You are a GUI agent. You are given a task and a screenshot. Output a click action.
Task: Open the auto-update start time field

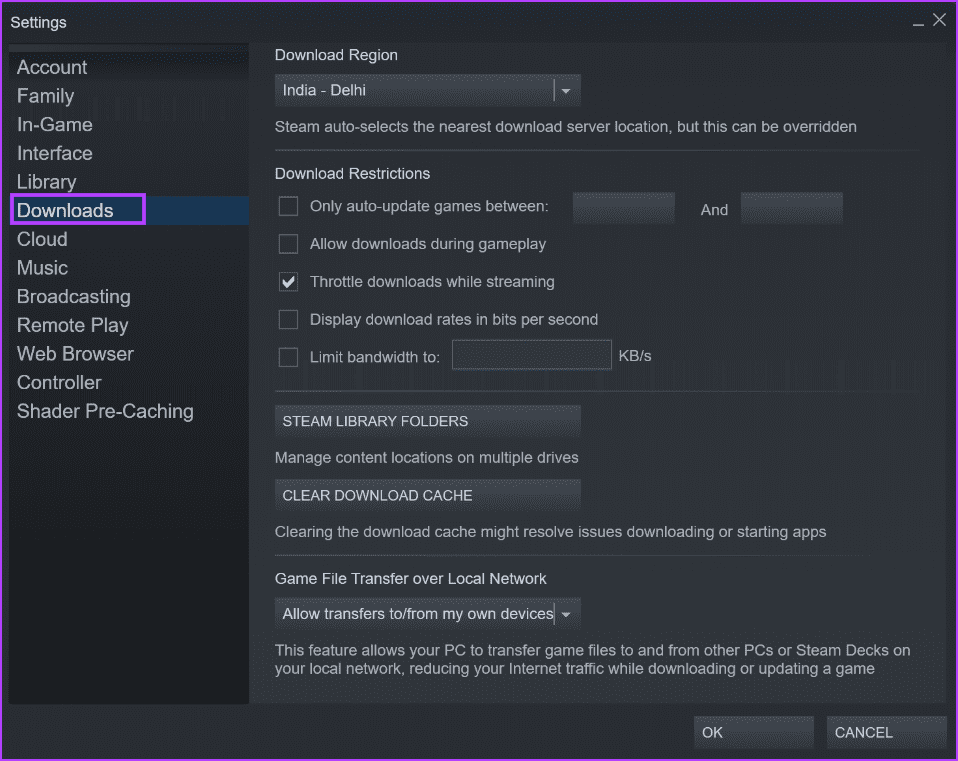point(624,208)
